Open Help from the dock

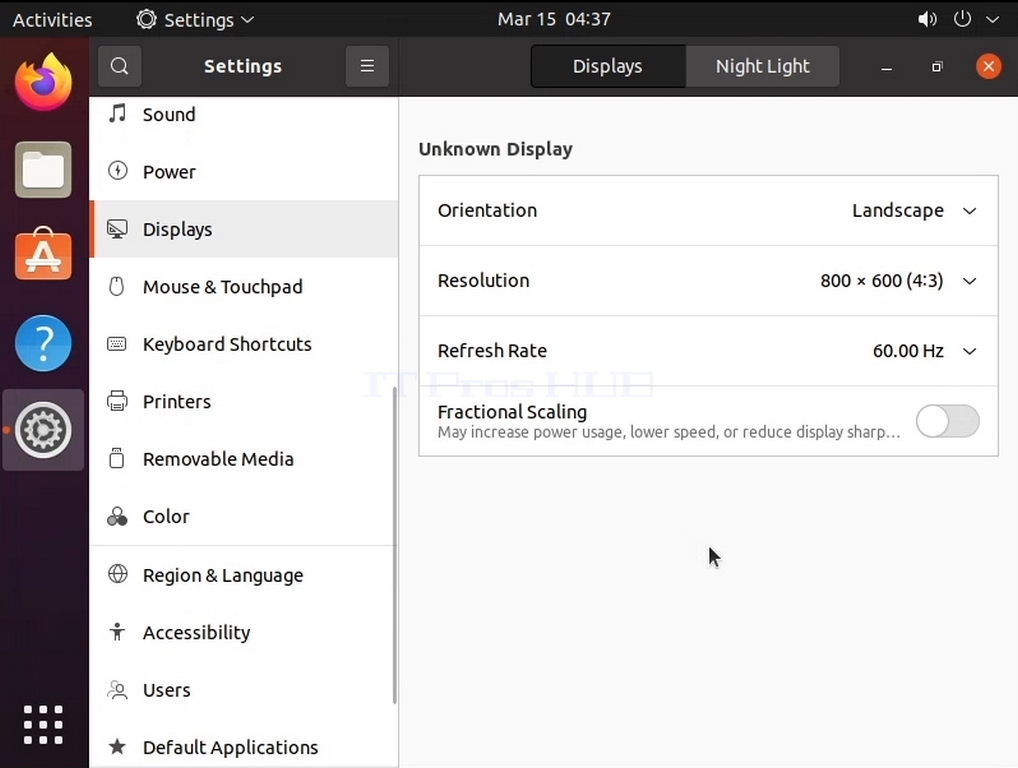pos(43,343)
